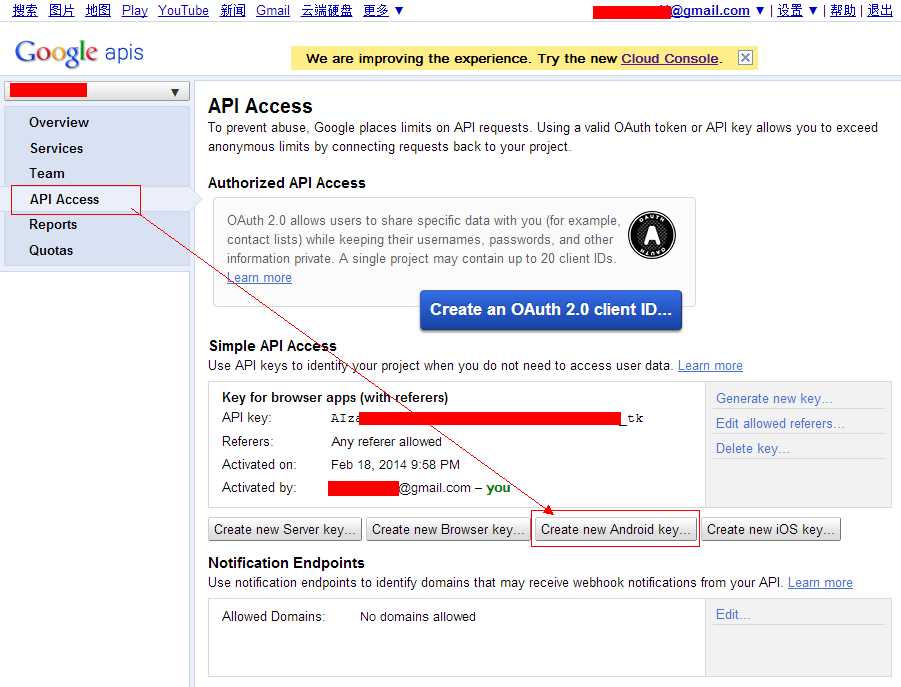This screenshot has width=901, height=687.
Task: Select Team in the sidebar
Action: point(47,173)
